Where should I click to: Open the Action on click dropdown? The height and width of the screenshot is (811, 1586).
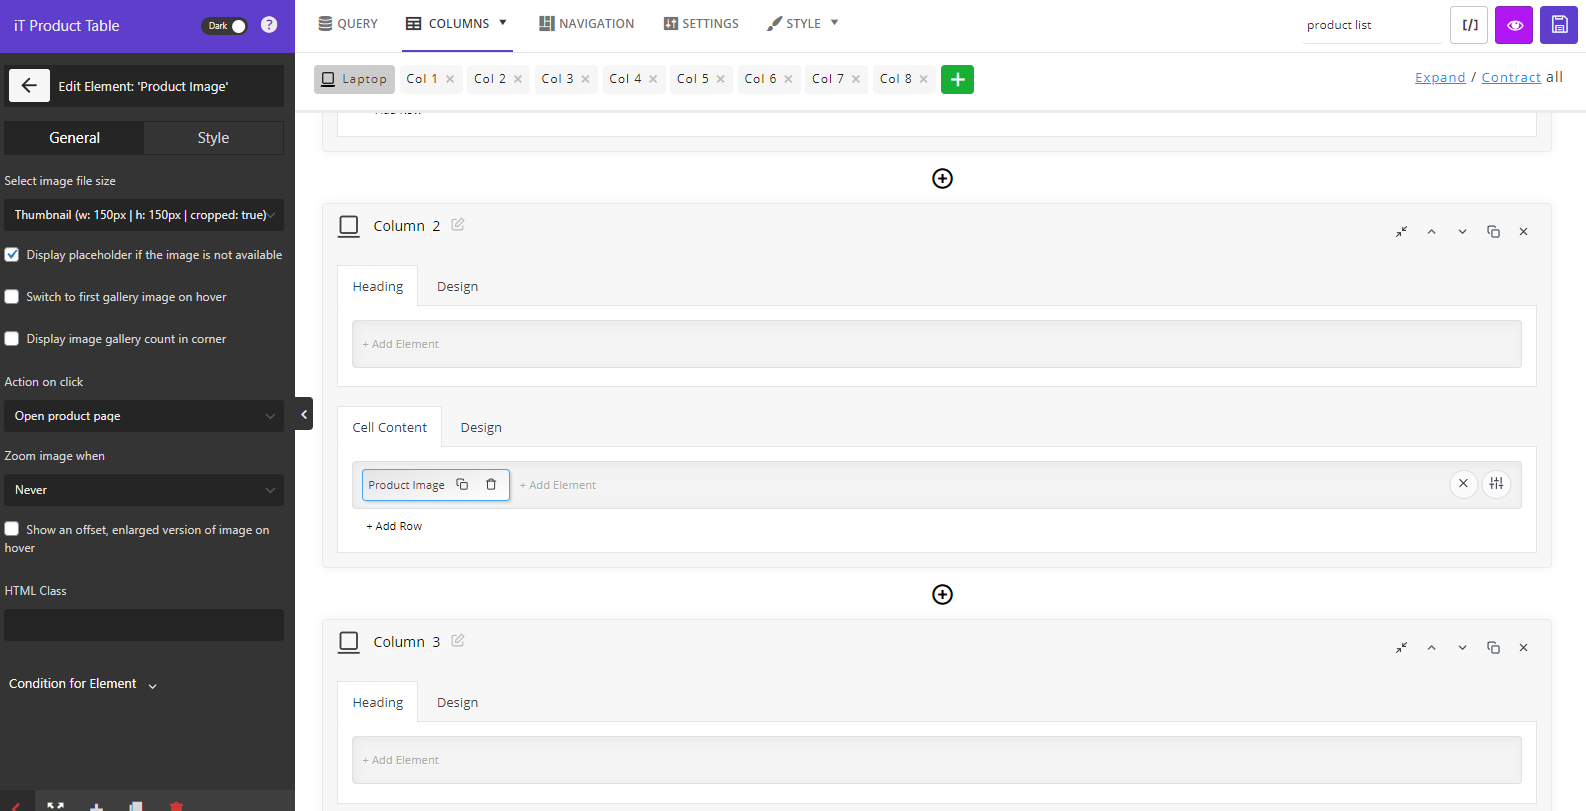(x=144, y=416)
